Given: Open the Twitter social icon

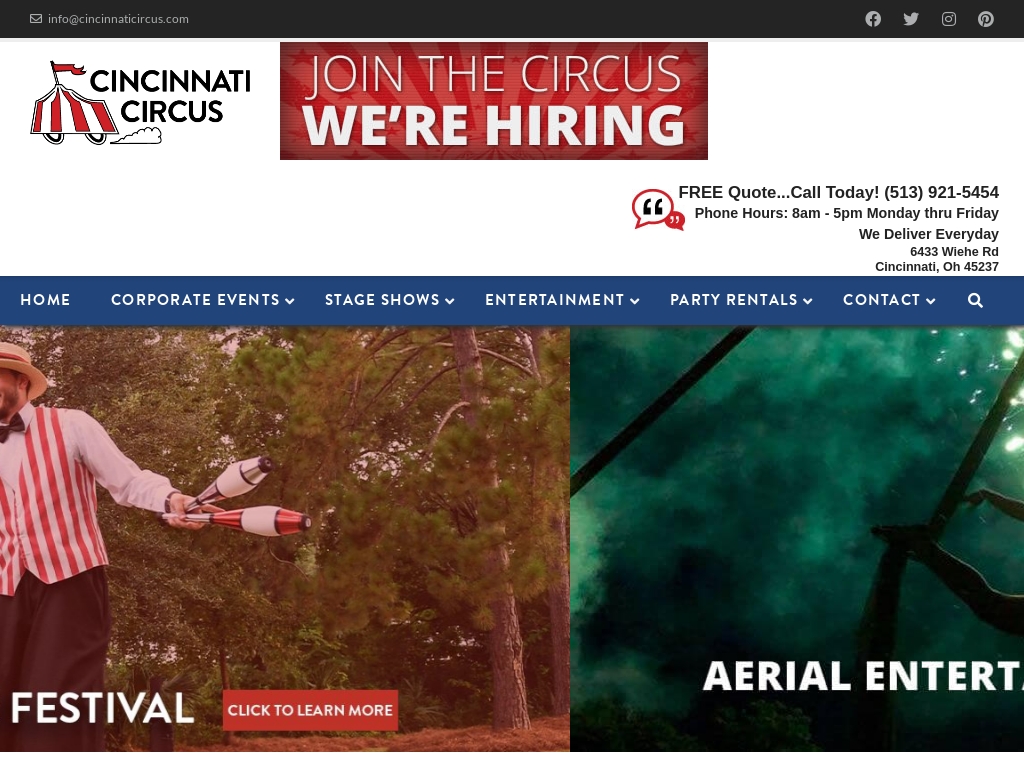Looking at the screenshot, I should (911, 19).
